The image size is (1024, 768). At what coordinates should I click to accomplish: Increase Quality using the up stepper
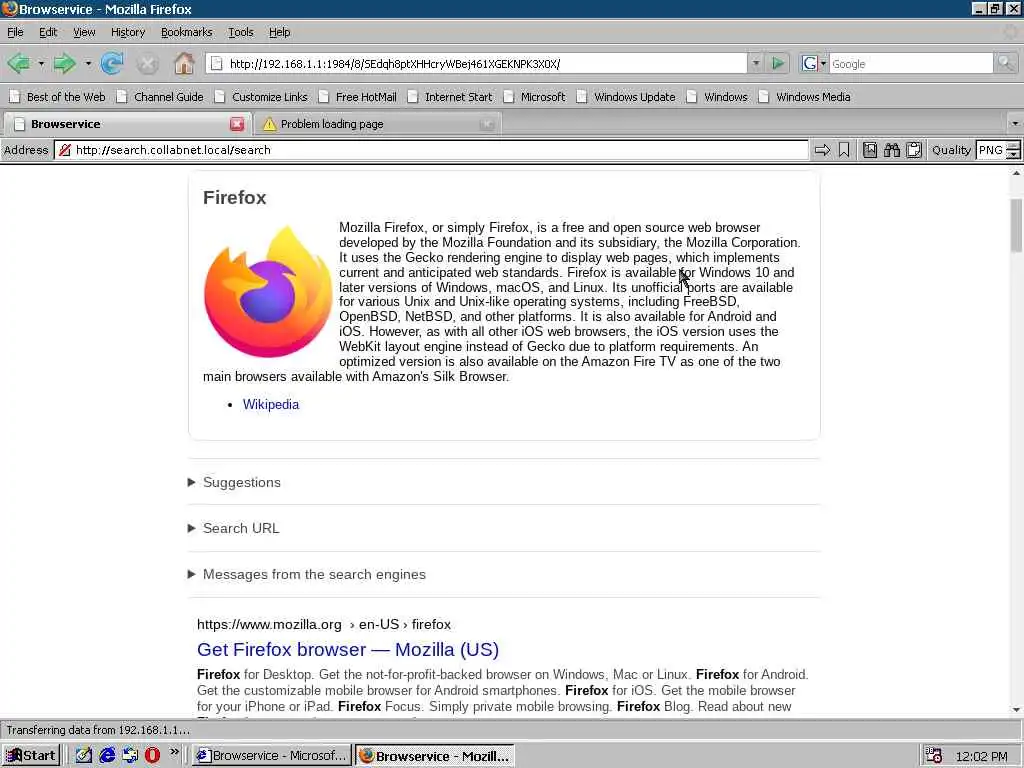point(1013,146)
